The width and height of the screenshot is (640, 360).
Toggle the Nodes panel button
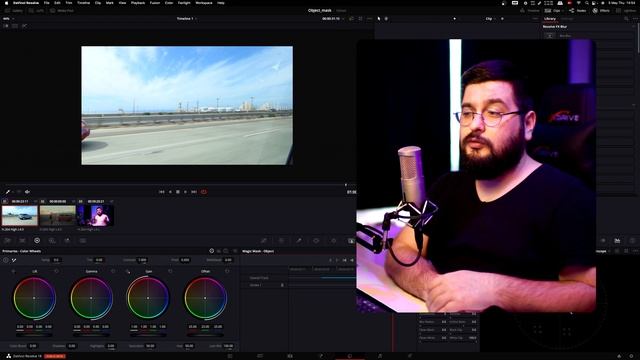pos(578,11)
